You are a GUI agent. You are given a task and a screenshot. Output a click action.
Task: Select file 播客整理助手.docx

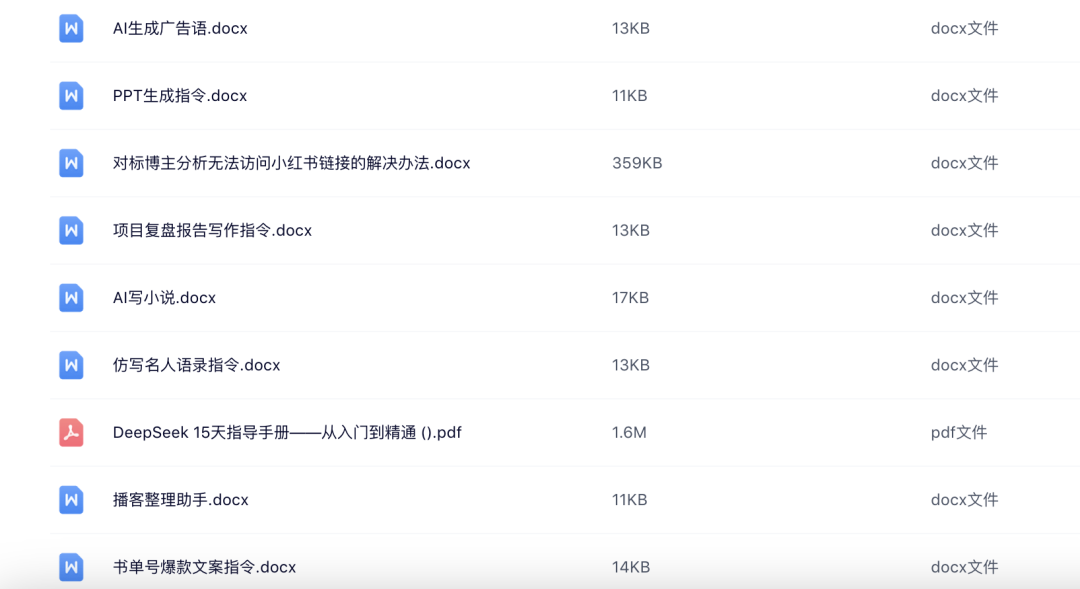click(x=180, y=500)
